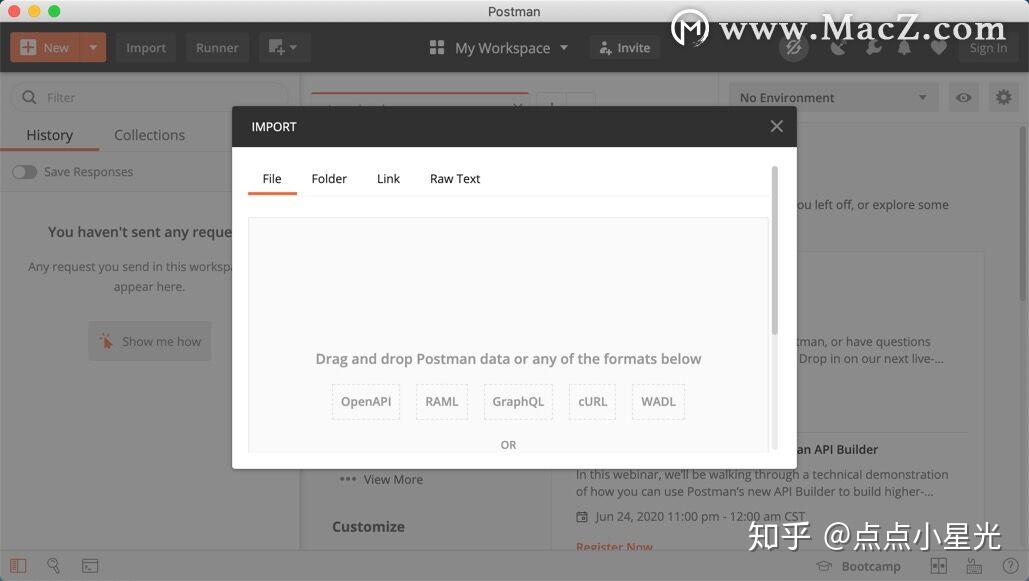Close the Import dialog
Image resolution: width=1029 pixels, height=581 pixels.
coord(776,126)
